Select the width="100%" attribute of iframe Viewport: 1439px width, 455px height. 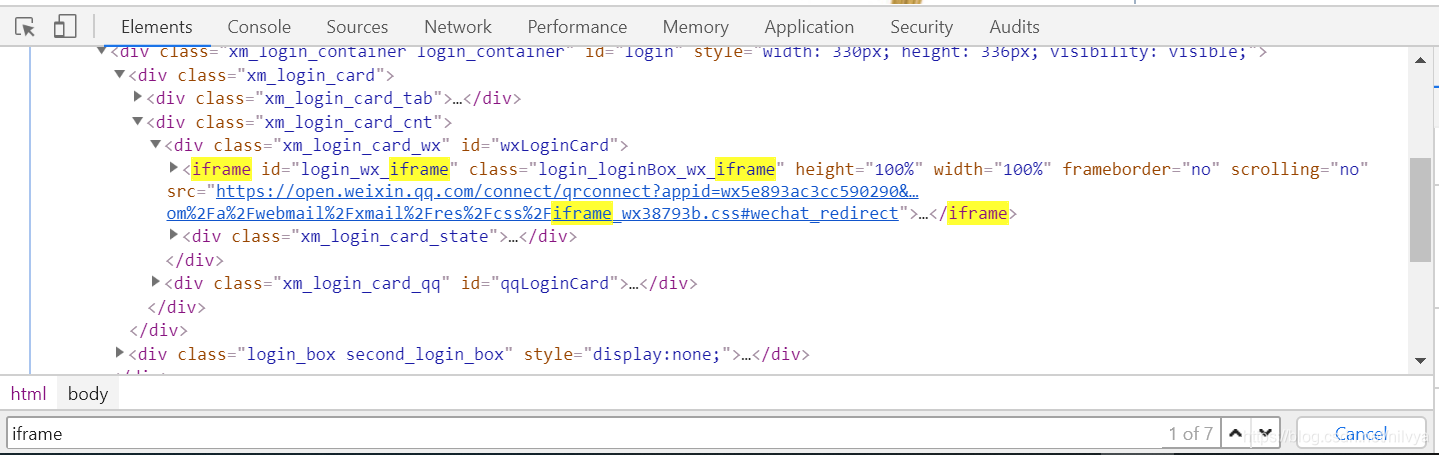(x=992, y=169)
